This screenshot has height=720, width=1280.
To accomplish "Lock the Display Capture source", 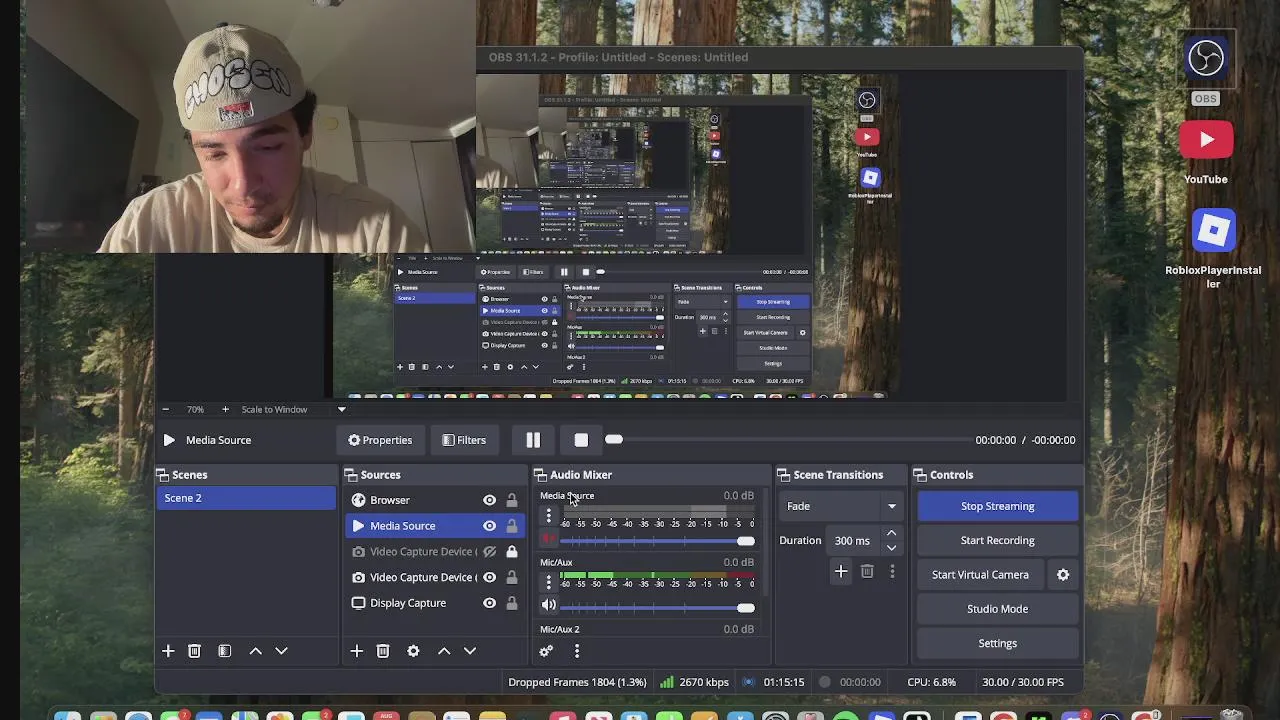I will tap(512, 603).
